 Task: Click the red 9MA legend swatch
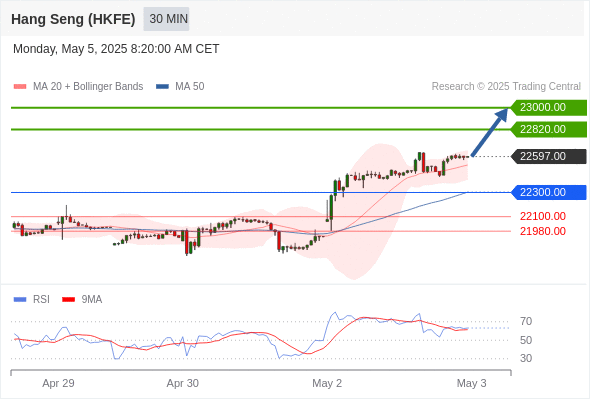pos(68,300)
